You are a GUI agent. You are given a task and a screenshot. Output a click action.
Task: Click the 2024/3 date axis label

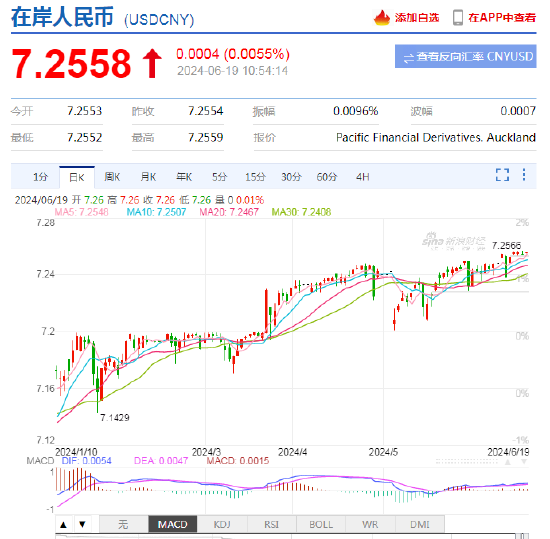pyautogui.click(x=206, y=452)
